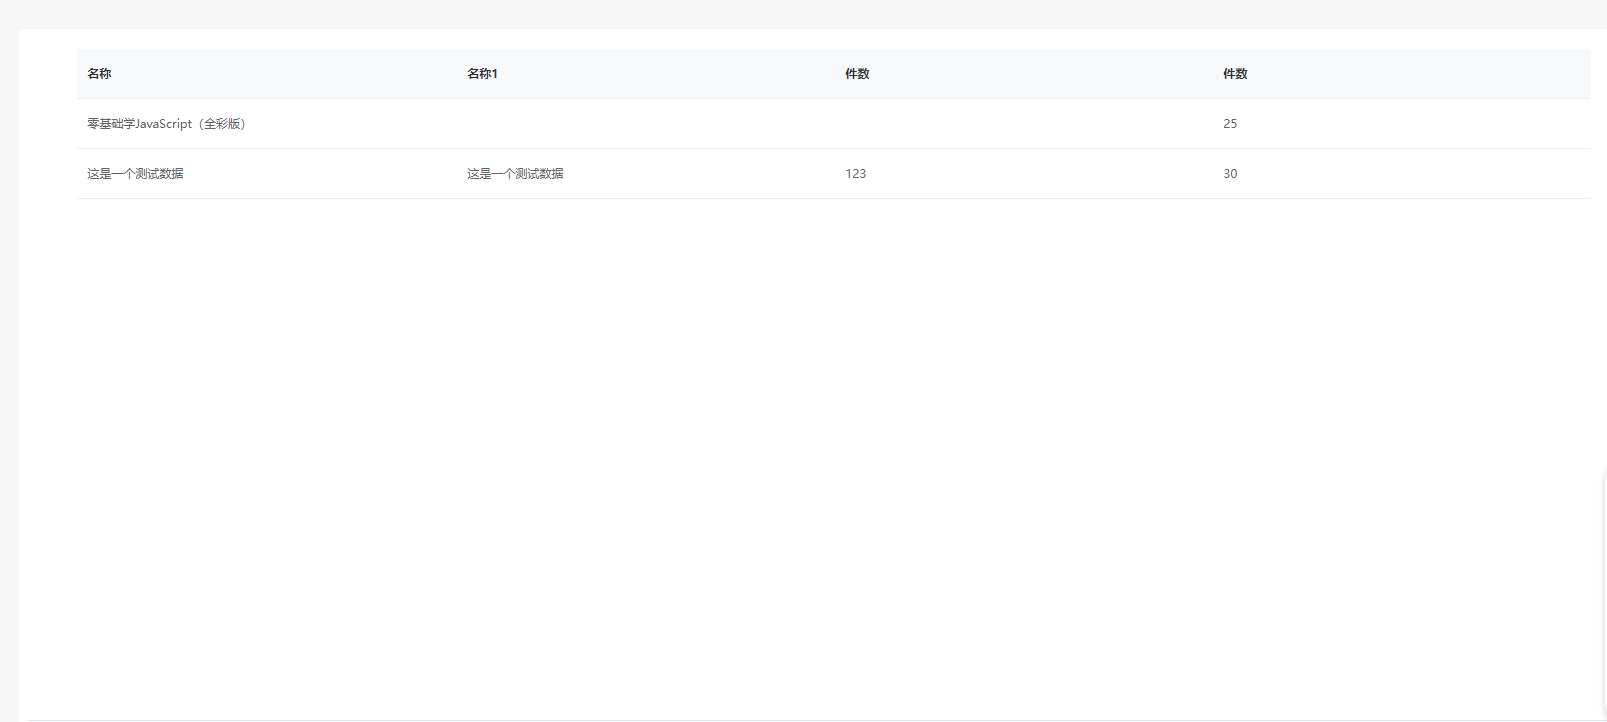Click the value 123 in the table
Image resolution: width=1607 pixels, height=722 pixels.
pyautogui.click(x=856, y=174)
